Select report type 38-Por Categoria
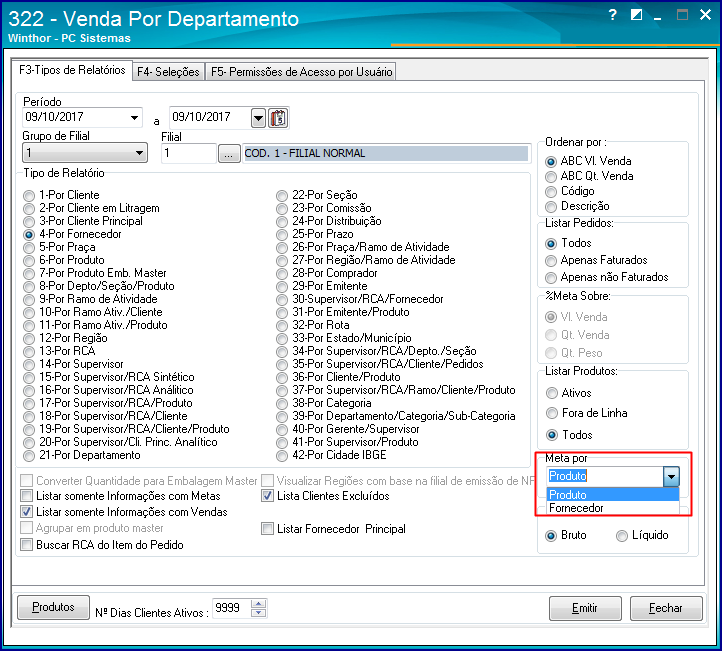This screenshot has width=722, height=651. point(324,403)
